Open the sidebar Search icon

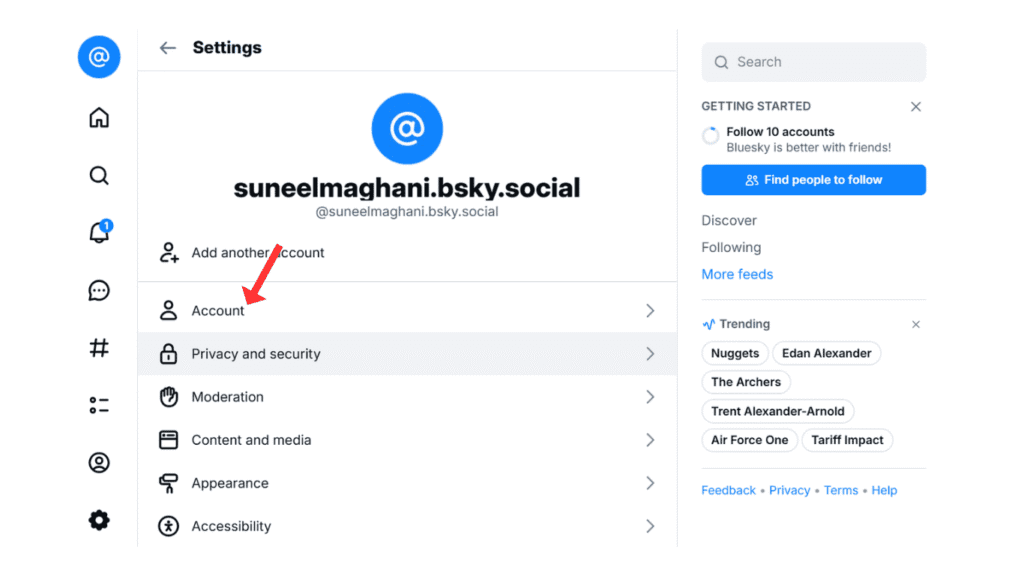99,176
